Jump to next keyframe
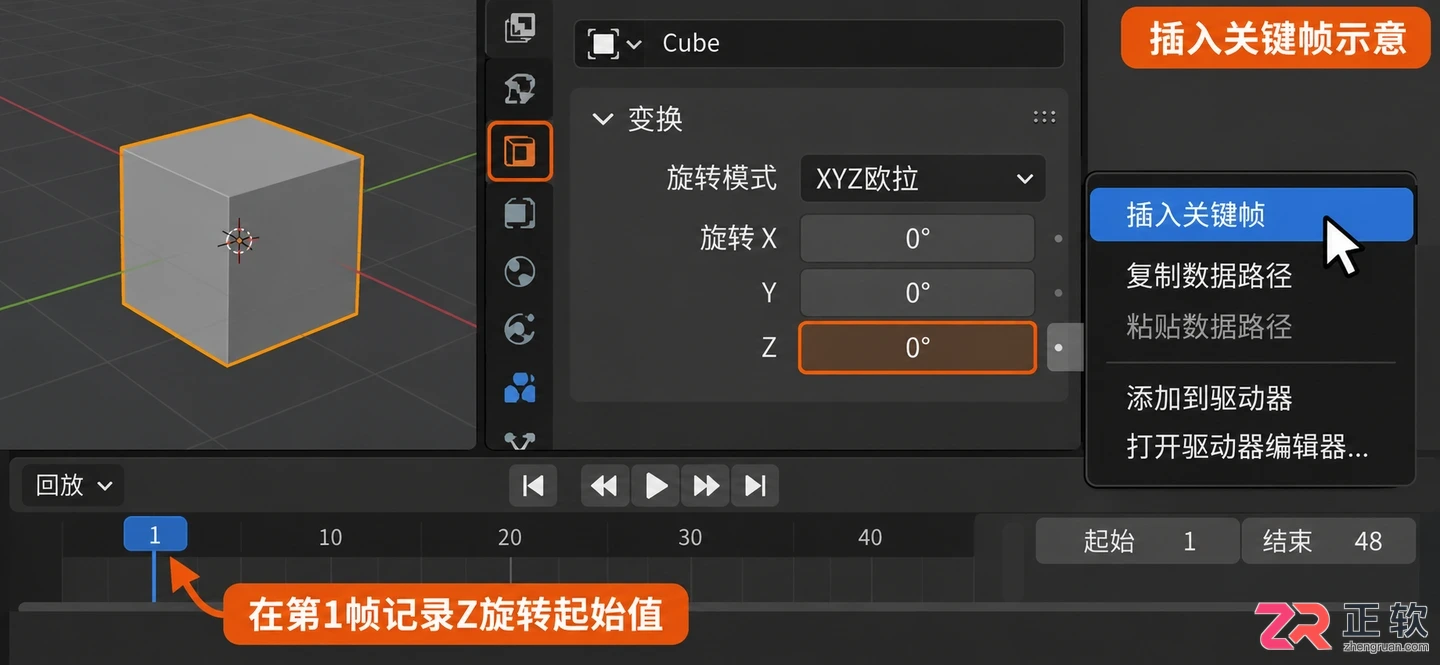1440x665 pixels. click(706, 486)
